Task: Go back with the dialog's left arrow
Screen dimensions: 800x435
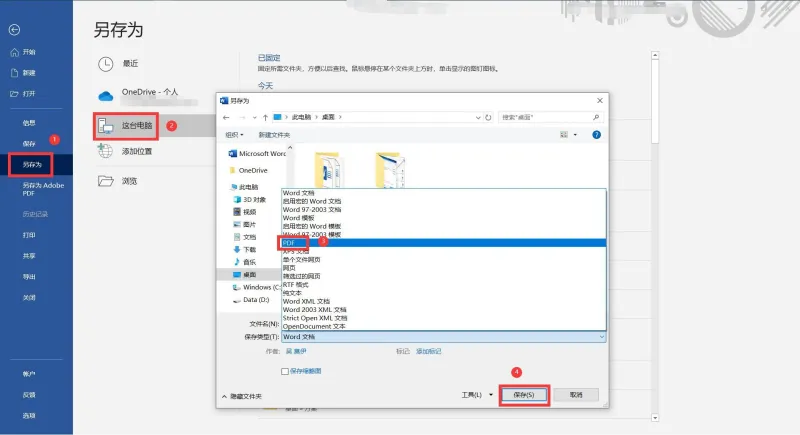Action: coord(226,117)
